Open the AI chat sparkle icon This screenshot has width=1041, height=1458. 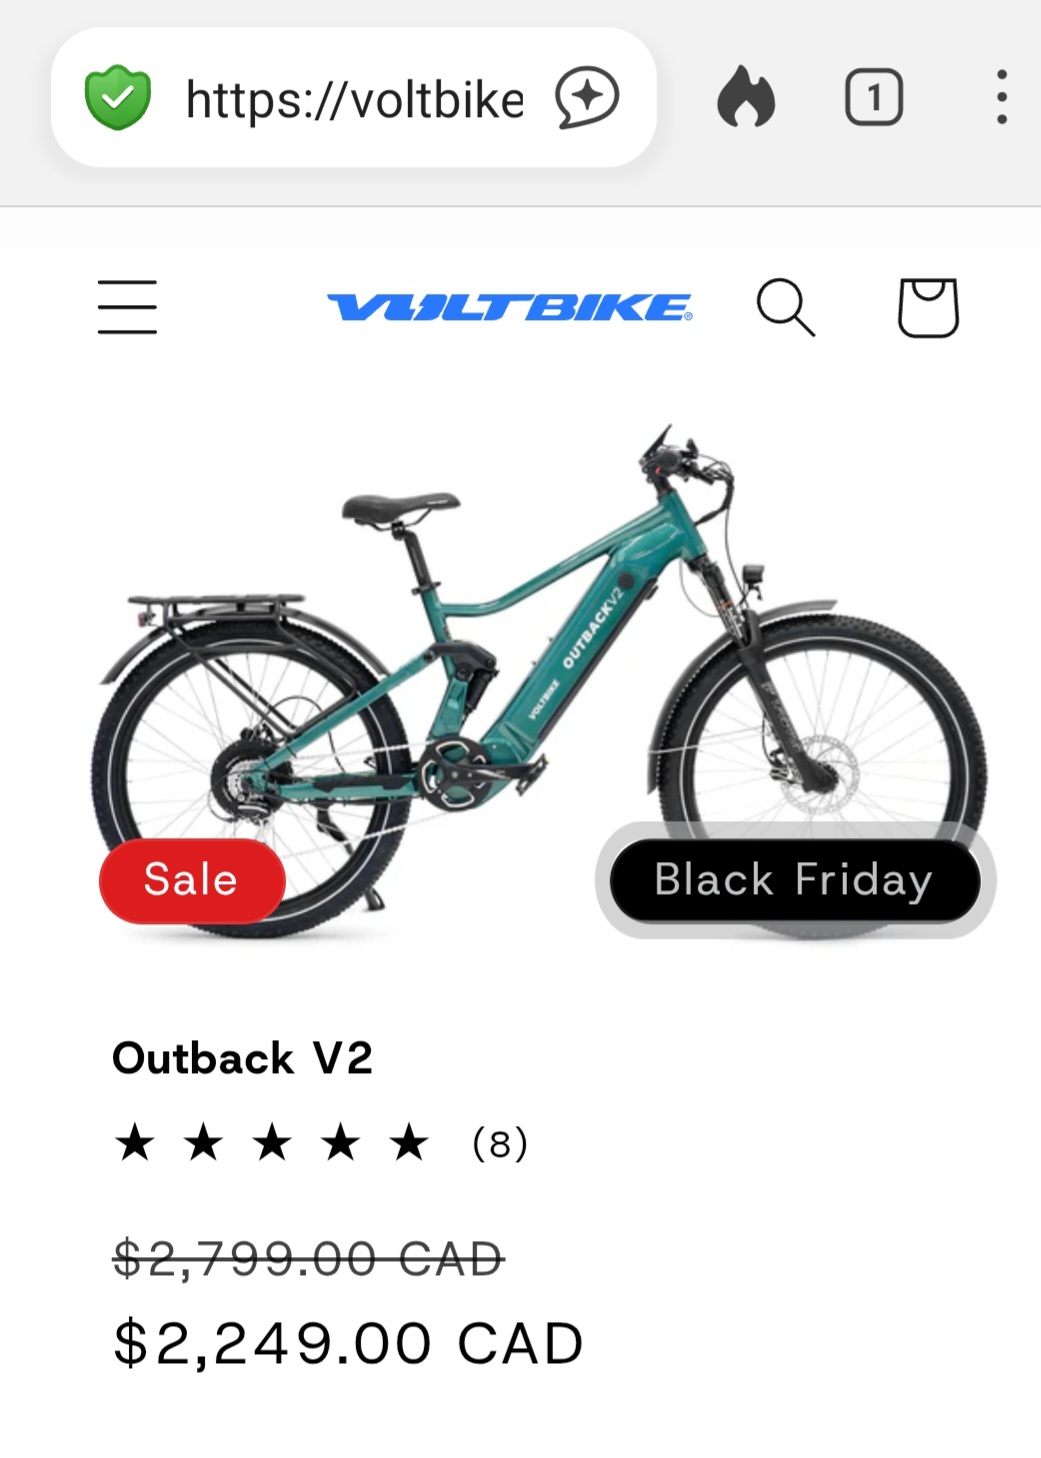[x=587, y=98]
